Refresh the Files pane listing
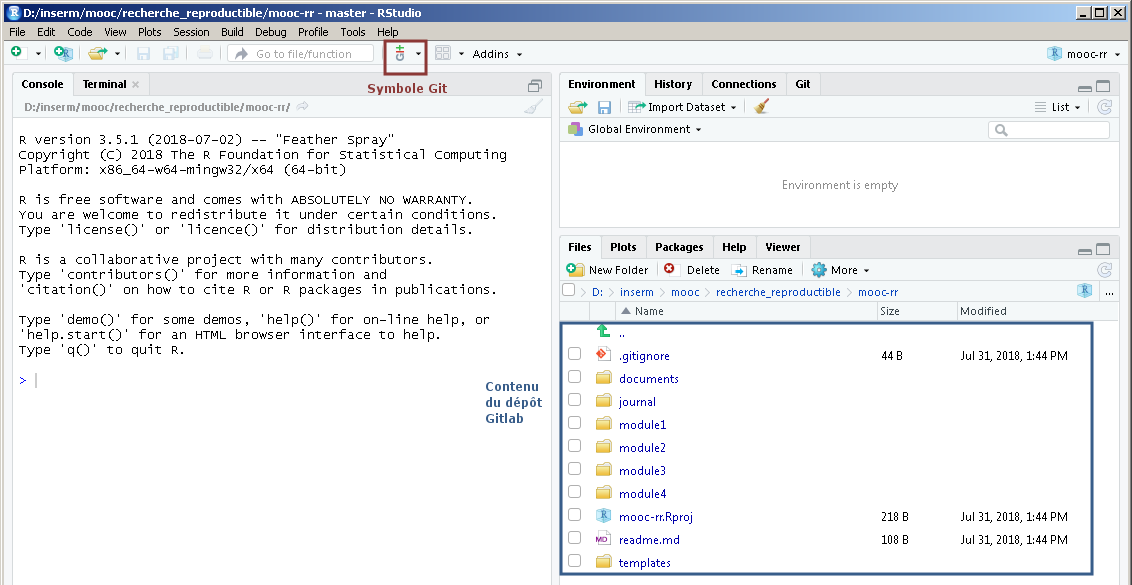 tap(1104, 270)
